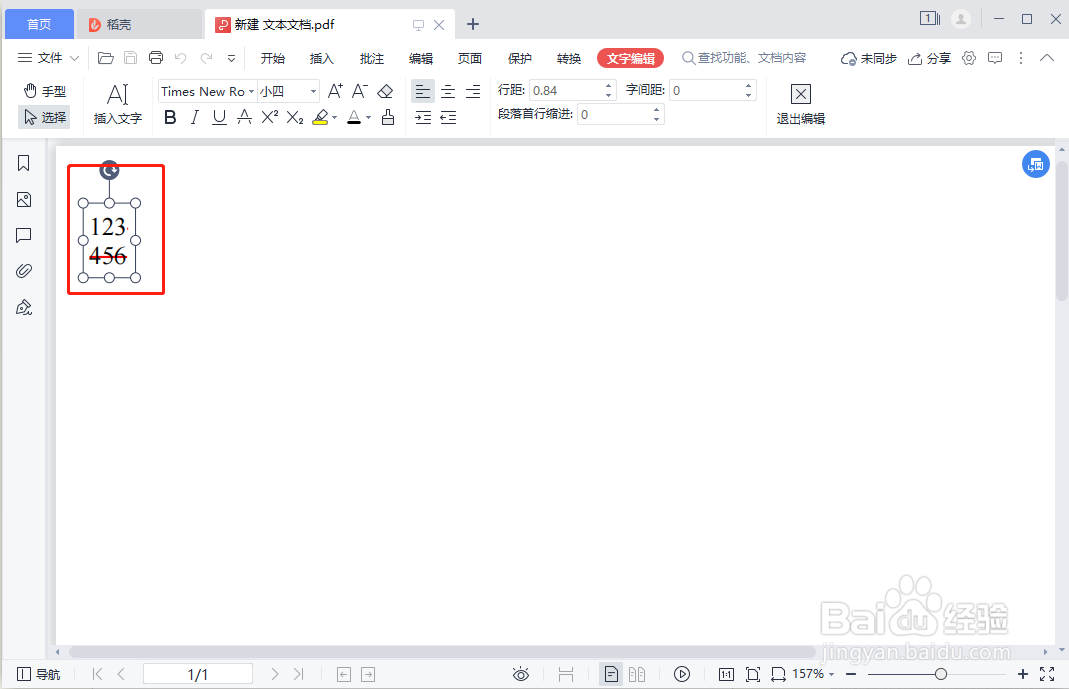Select the superscript icon
1069x689 pixels.
point(267,117)
